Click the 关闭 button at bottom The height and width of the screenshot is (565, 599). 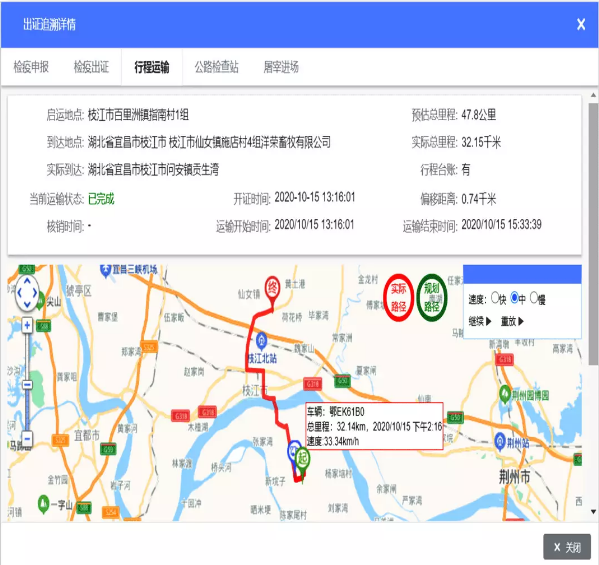567,547
